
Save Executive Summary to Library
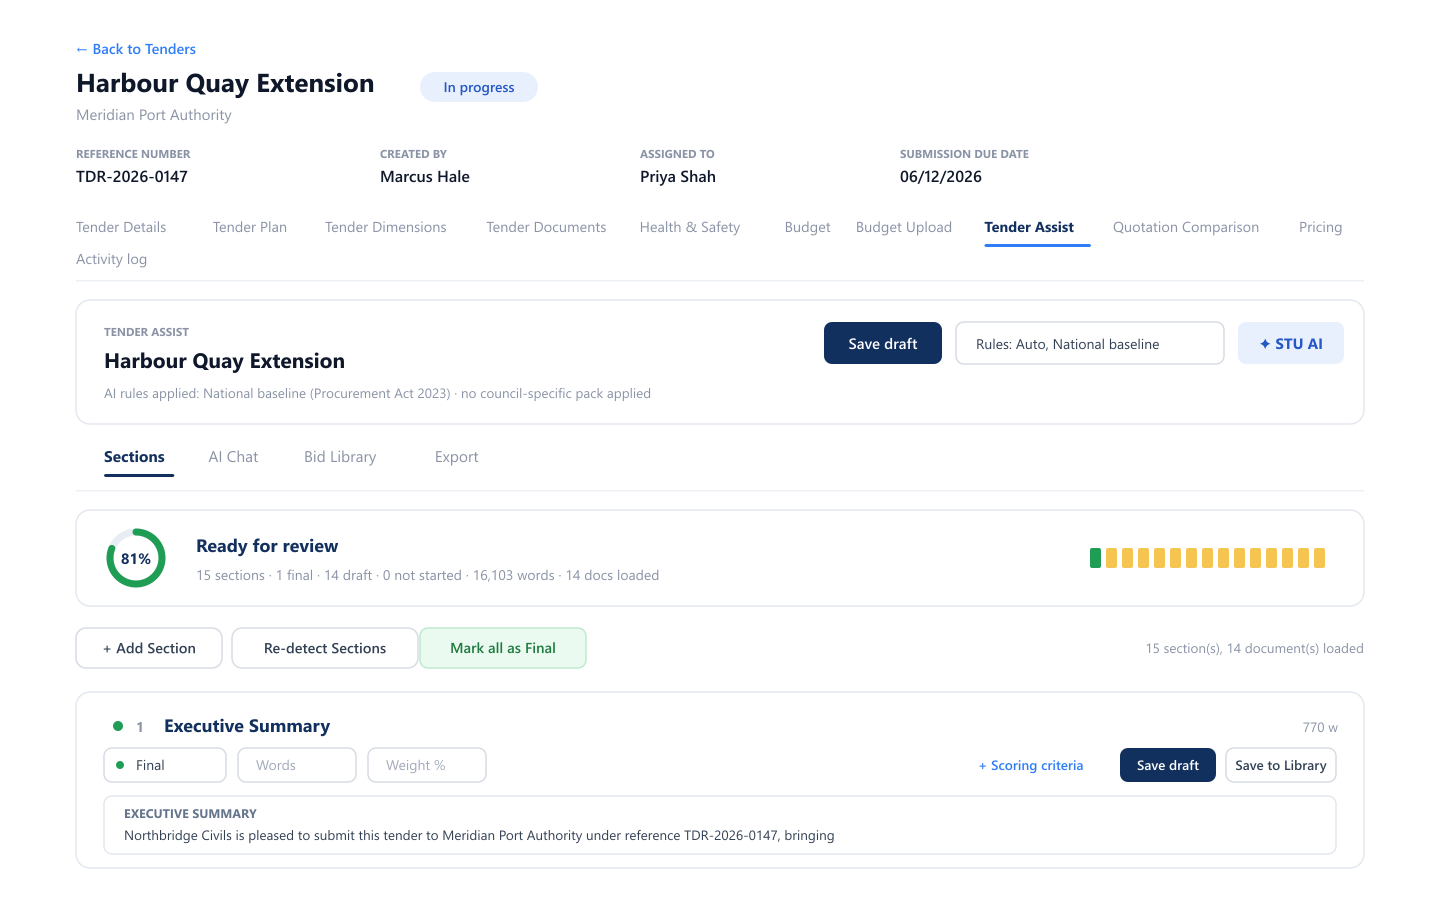pyautogui.click(x=1281, y=765)
